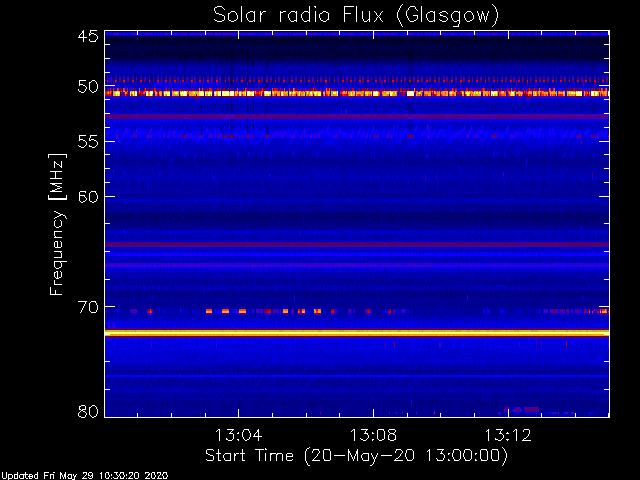Click the 70 frequency tick label
This screenshot has width=640, height=480.
coord(88,307)
